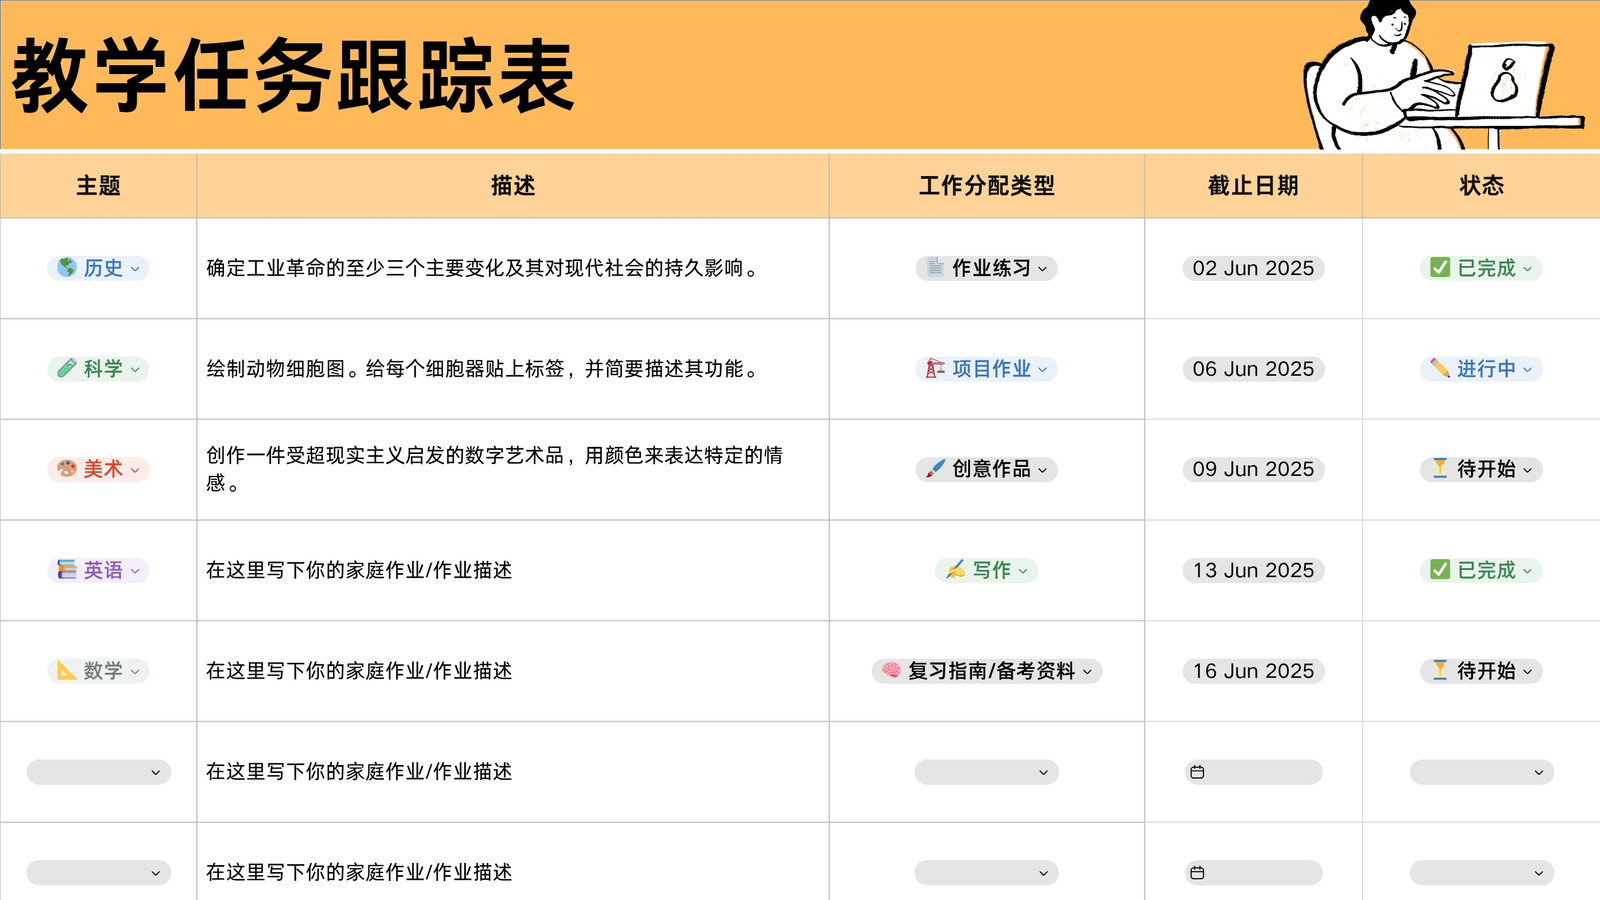Click the test tube icon beside 科学
This screenshot has height=900, width=1600.
67,369
